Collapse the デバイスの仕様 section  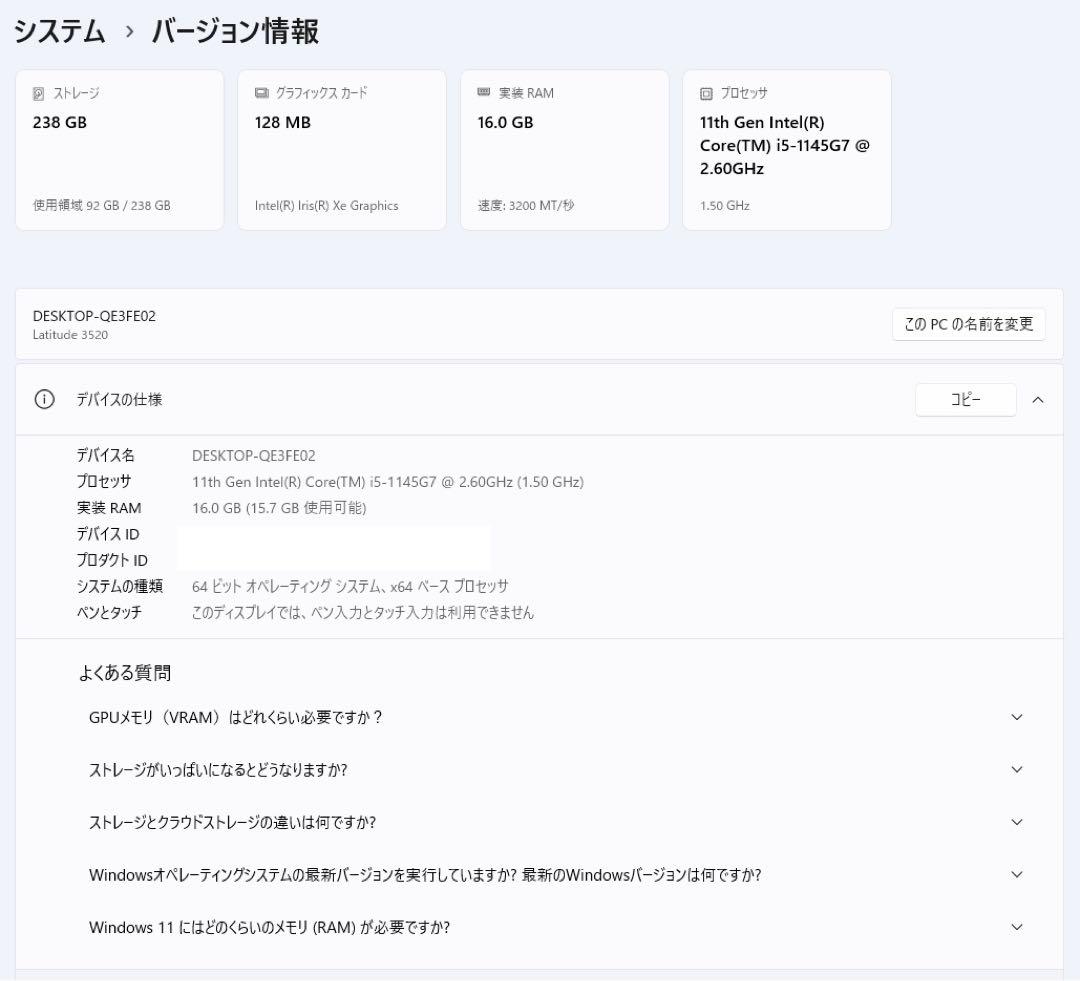[x=1038, y=399]
